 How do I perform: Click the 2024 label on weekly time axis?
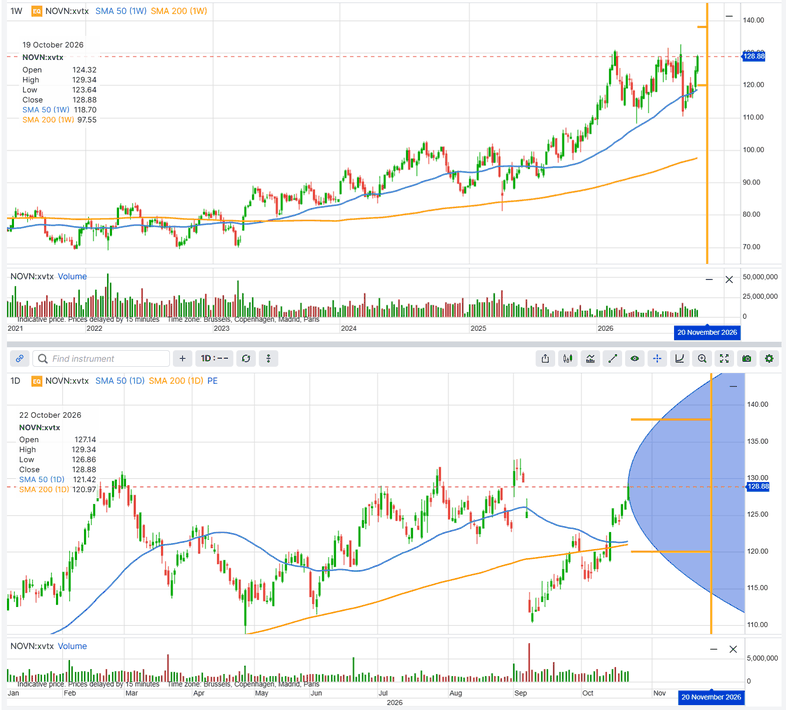point(348,328)
